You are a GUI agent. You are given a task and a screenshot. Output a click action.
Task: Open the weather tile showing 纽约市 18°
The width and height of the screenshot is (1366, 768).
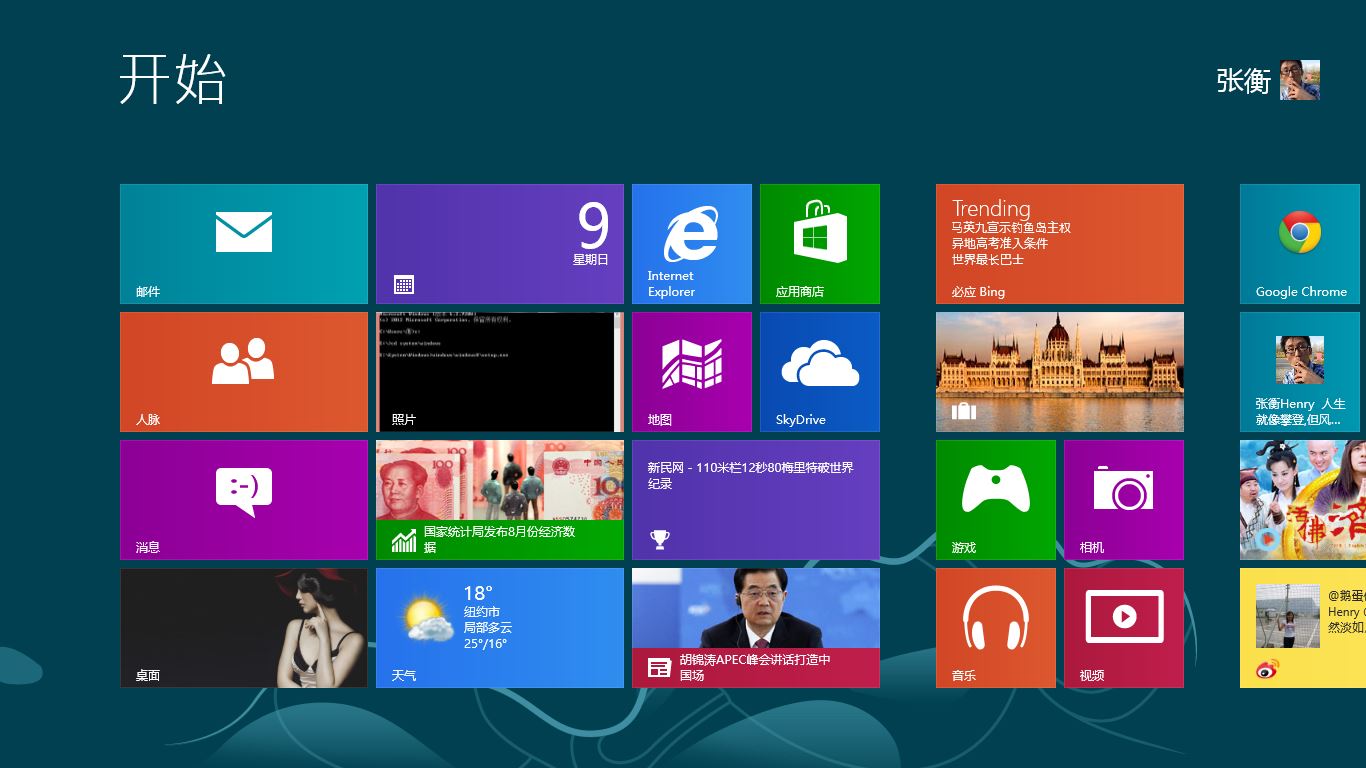click(x=499, y=627)
